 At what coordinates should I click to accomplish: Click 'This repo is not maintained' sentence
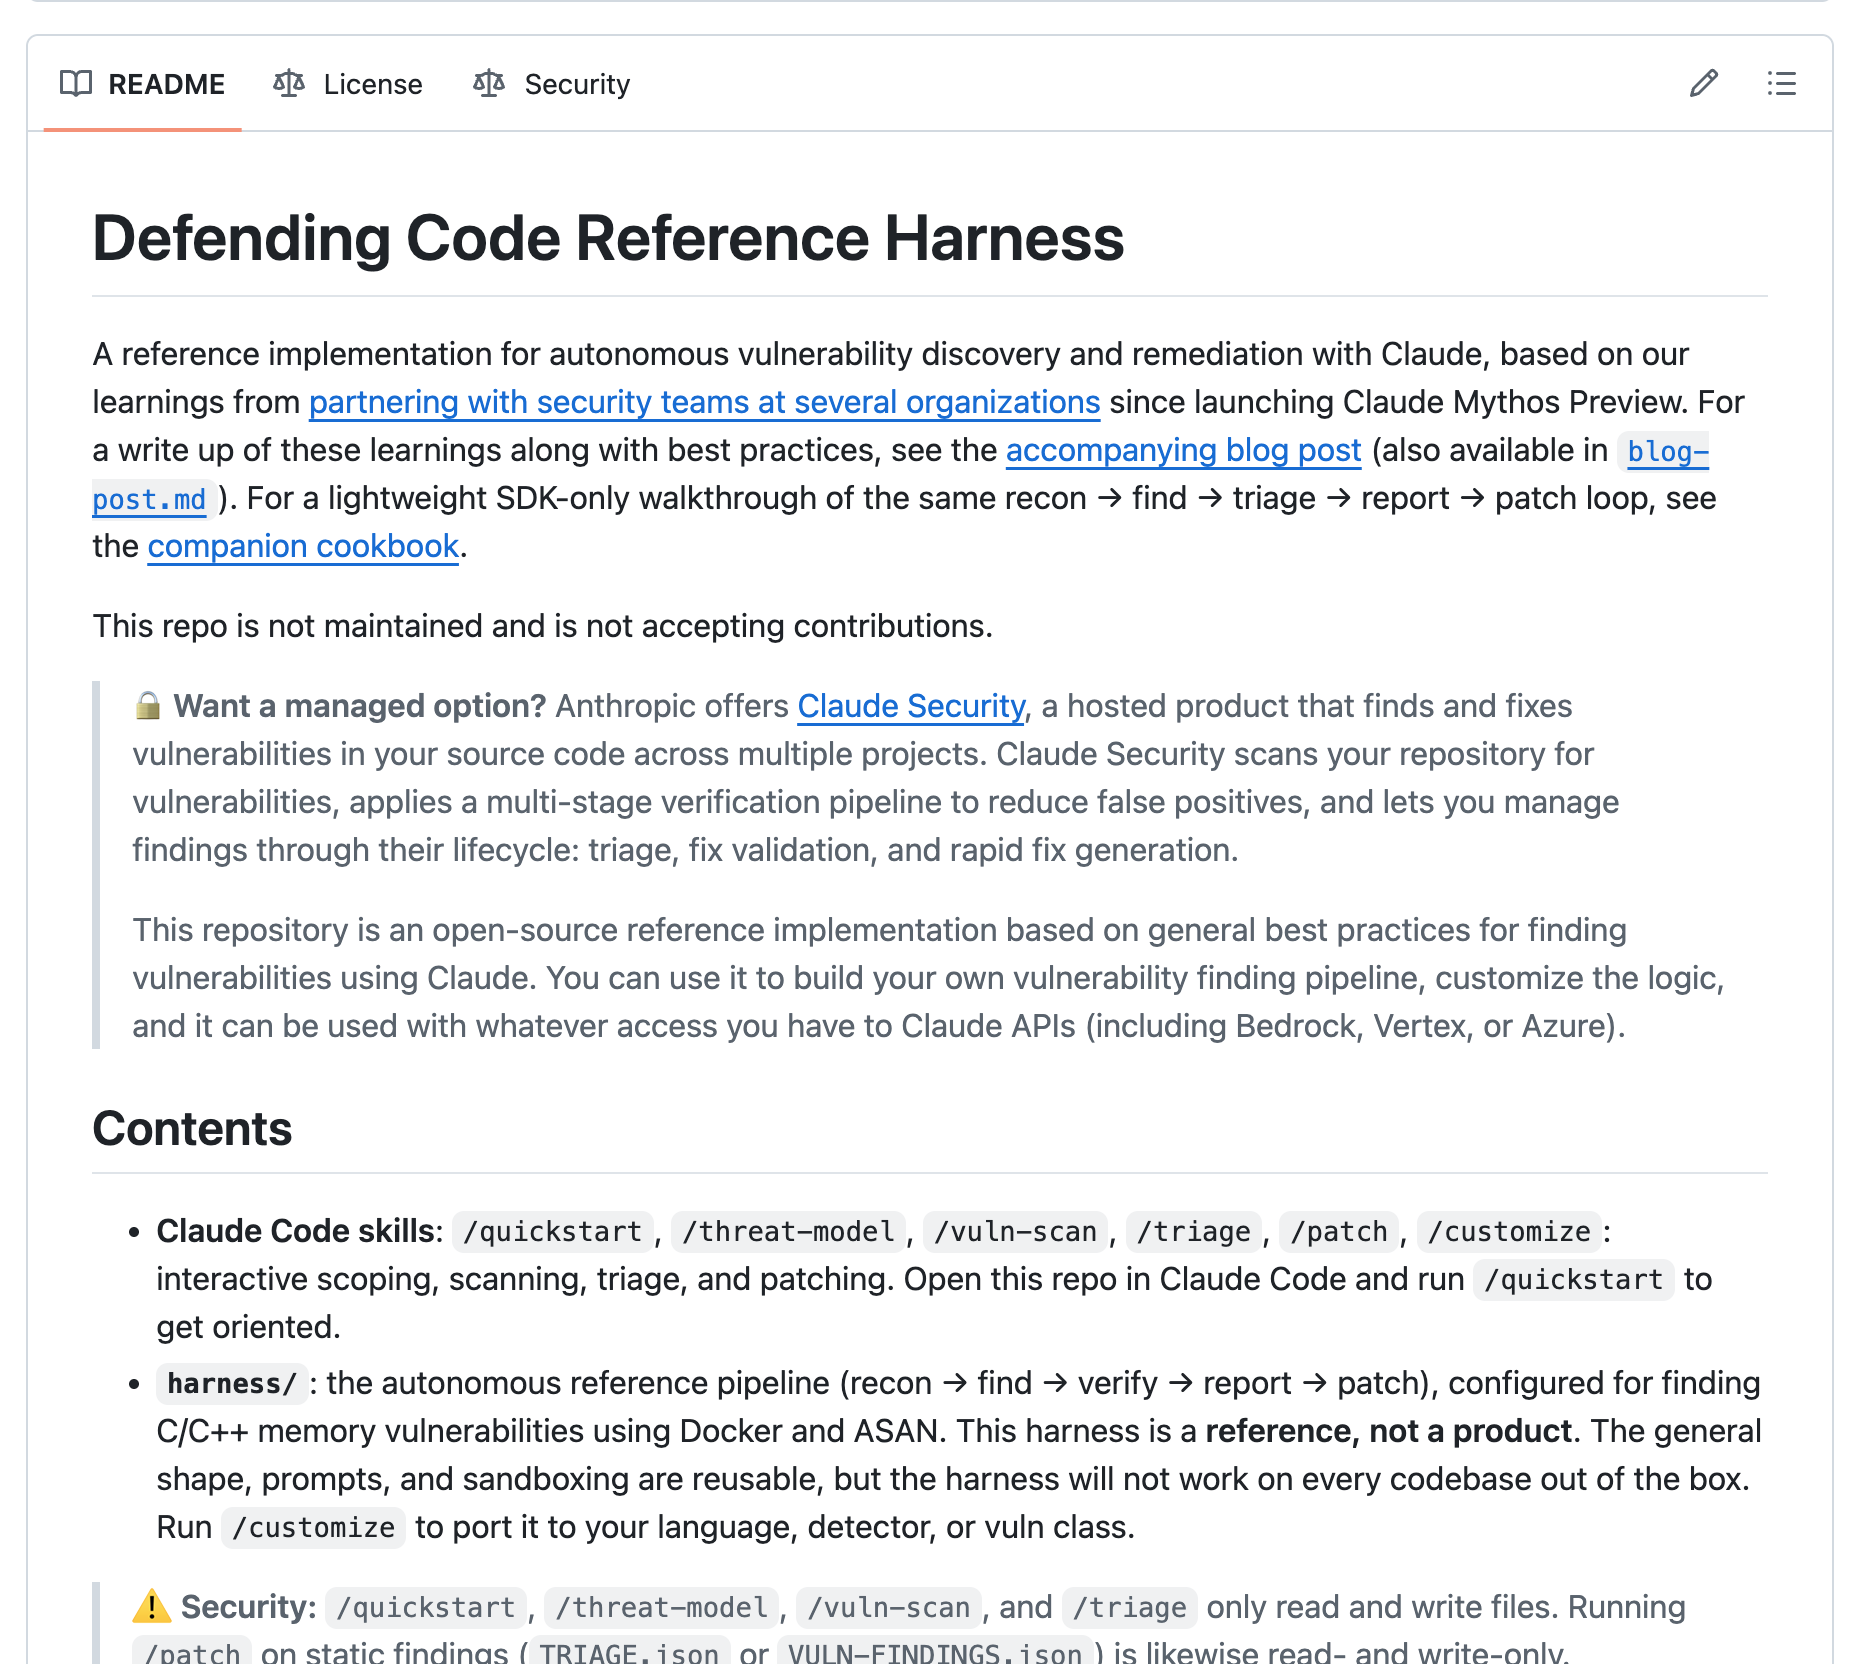click(542, 626)
